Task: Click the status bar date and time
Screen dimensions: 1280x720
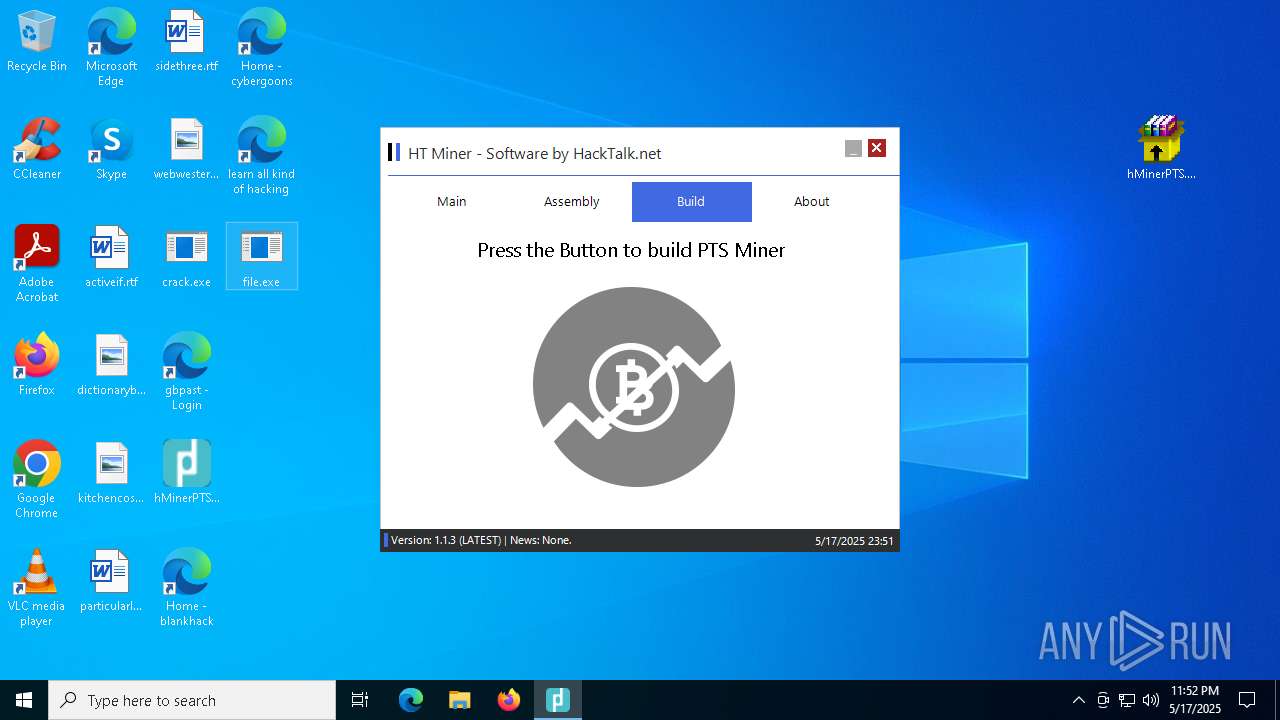Action: 854,541
